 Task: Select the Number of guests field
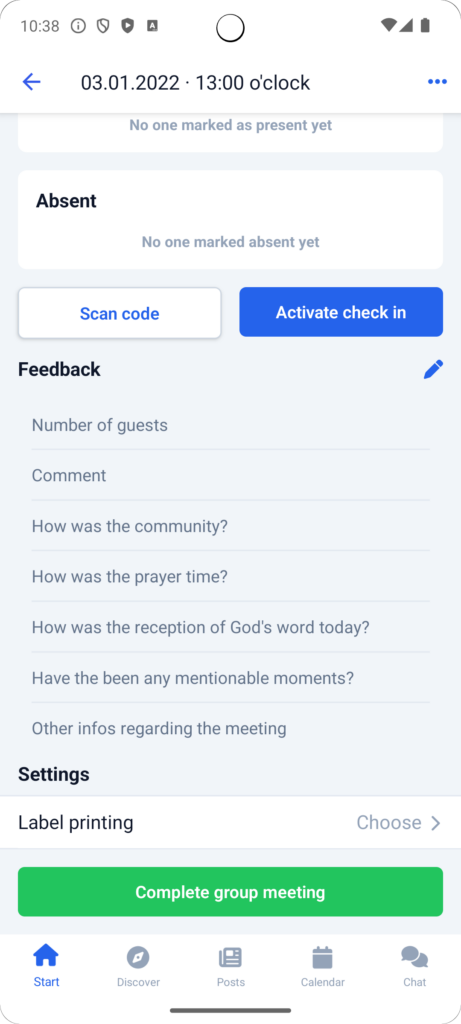click(230, 425)
